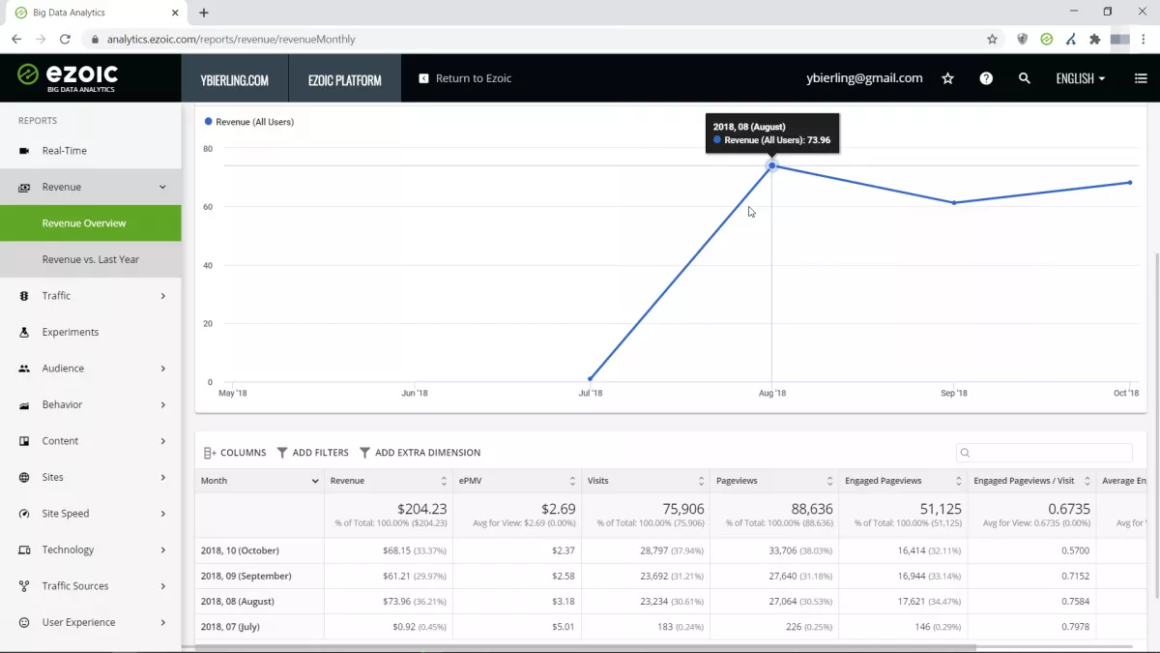Open the Month column dropdown
The image size is (1160, 653).
(315, 481)
